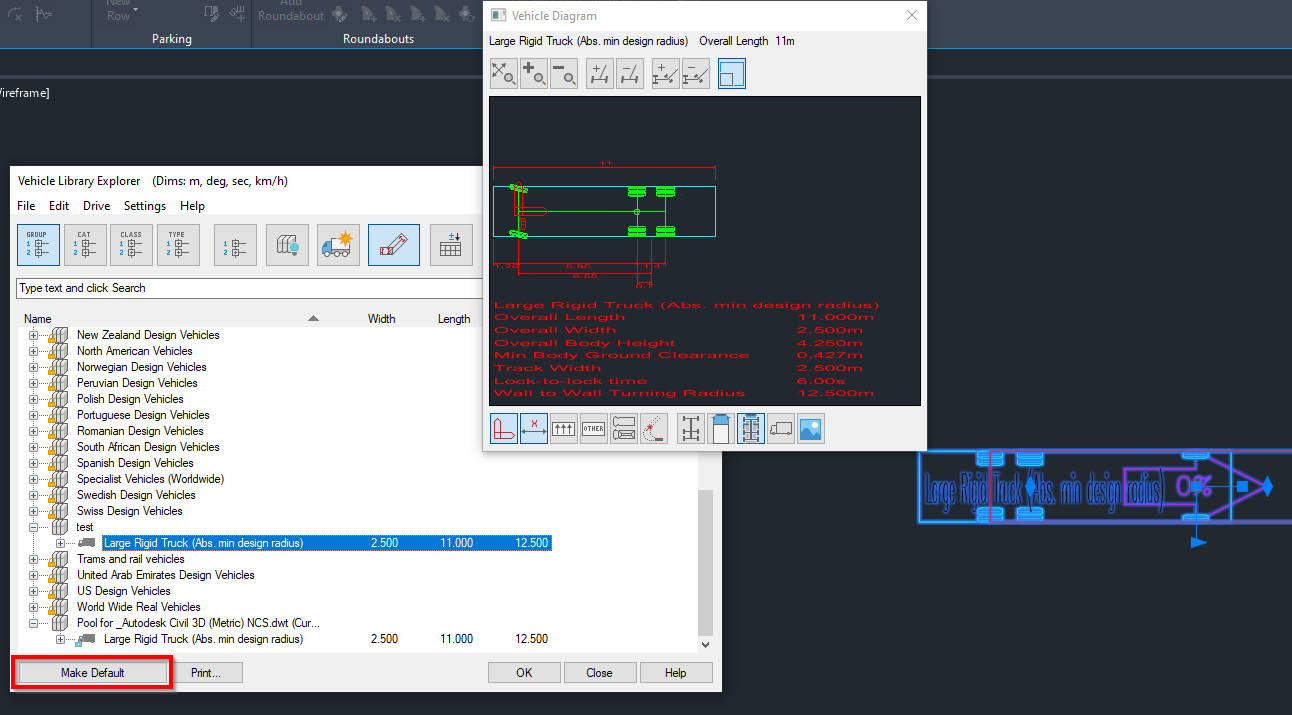Click the Length column header
The image size is (1292, 715).
click(454, 319)
